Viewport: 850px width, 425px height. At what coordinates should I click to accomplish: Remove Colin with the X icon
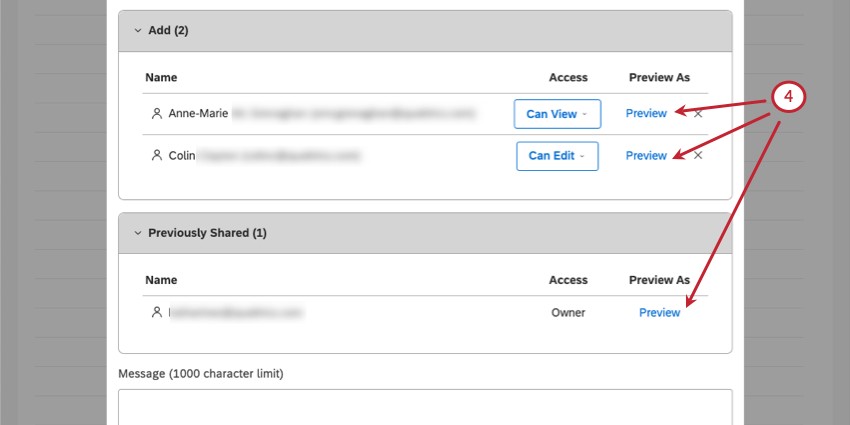tap(698, 155)
